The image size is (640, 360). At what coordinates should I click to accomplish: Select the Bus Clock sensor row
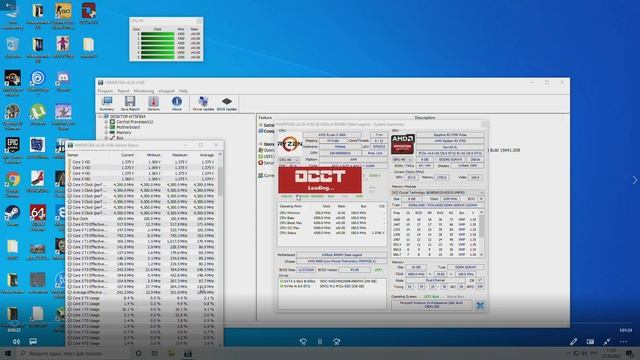[x=141, y=218]
